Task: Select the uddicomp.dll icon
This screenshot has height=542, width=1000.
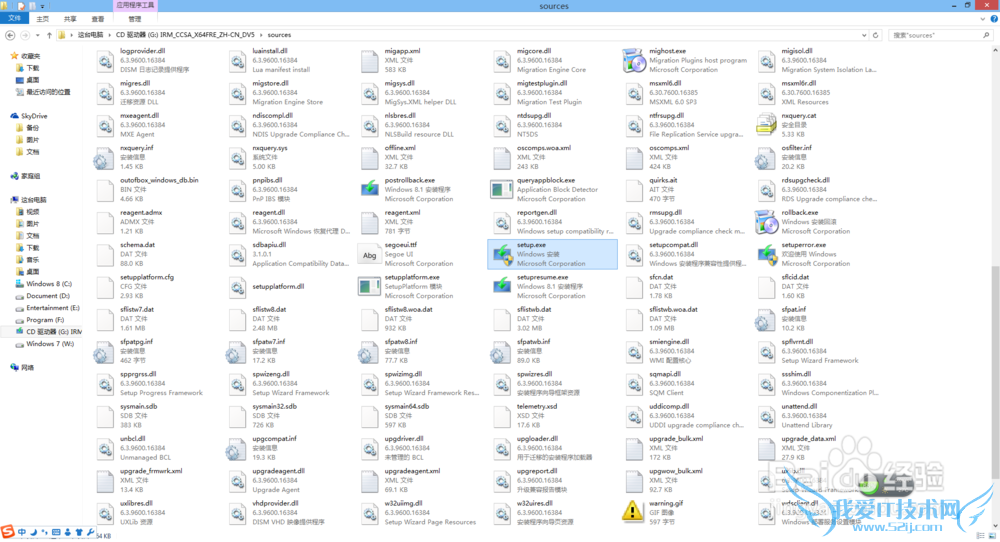Action: (634, 416)
